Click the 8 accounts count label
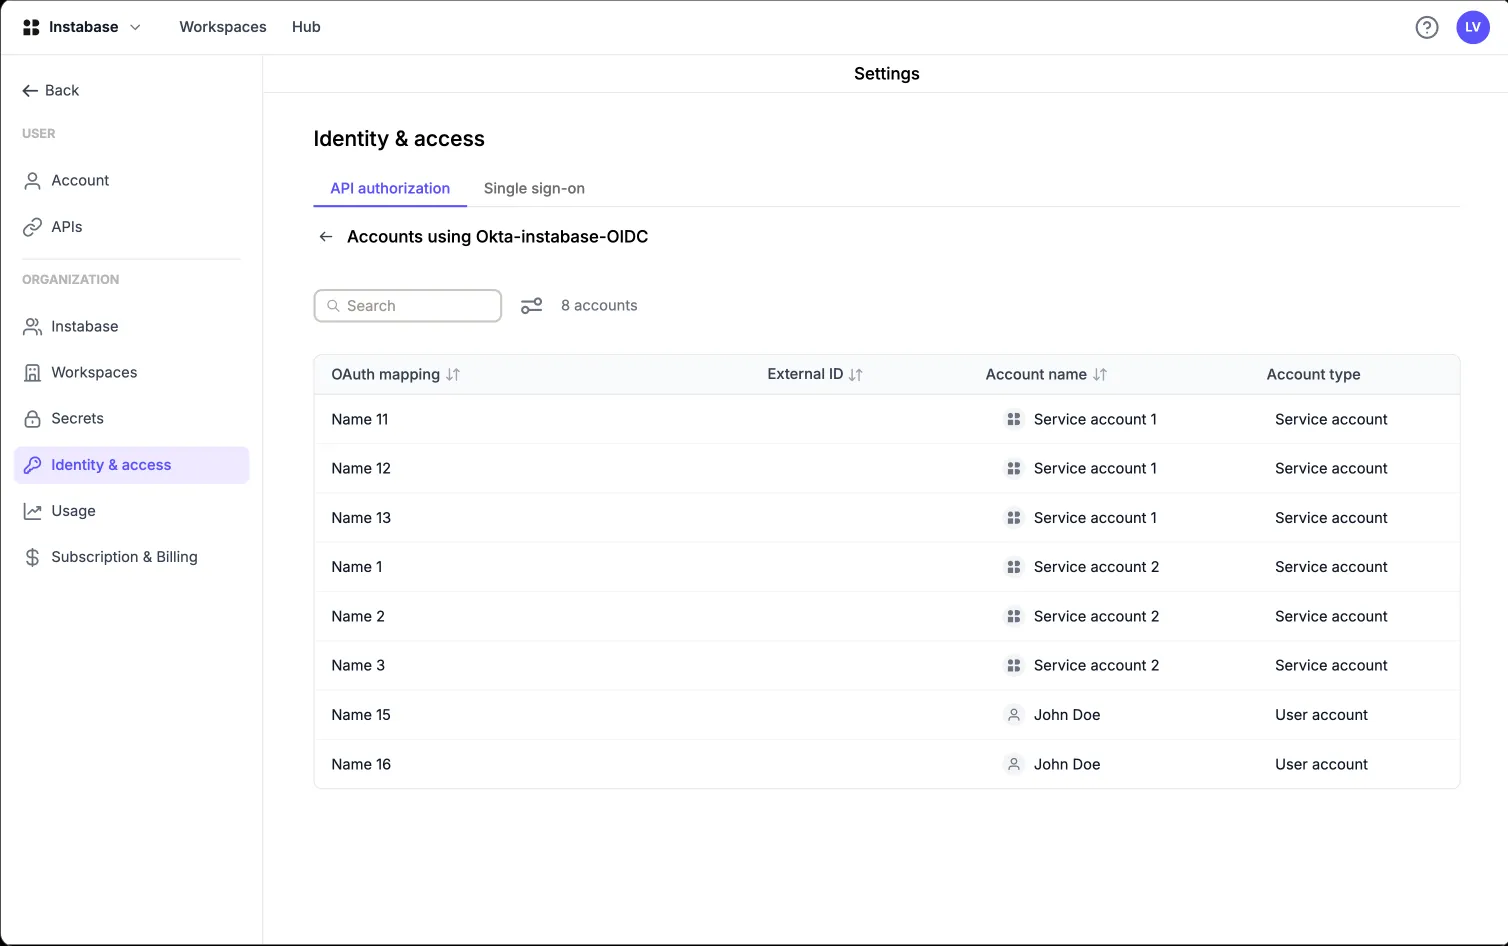1508x946 pixels. click(599, 306)
